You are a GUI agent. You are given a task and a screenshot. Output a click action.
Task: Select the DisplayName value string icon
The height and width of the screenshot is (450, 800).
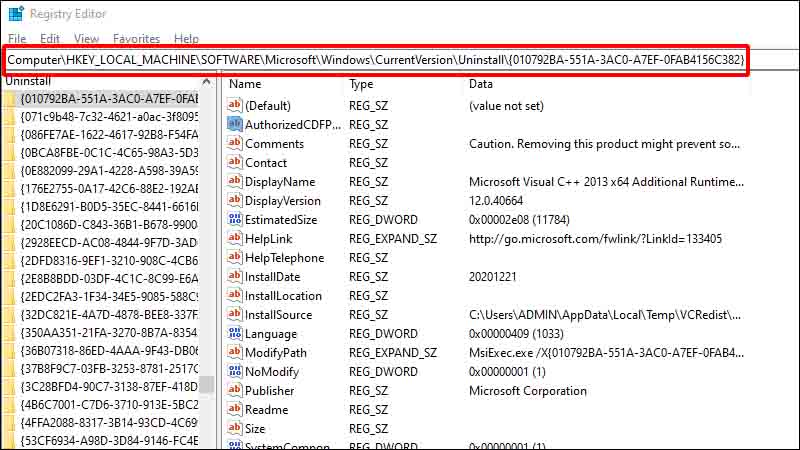235,181
